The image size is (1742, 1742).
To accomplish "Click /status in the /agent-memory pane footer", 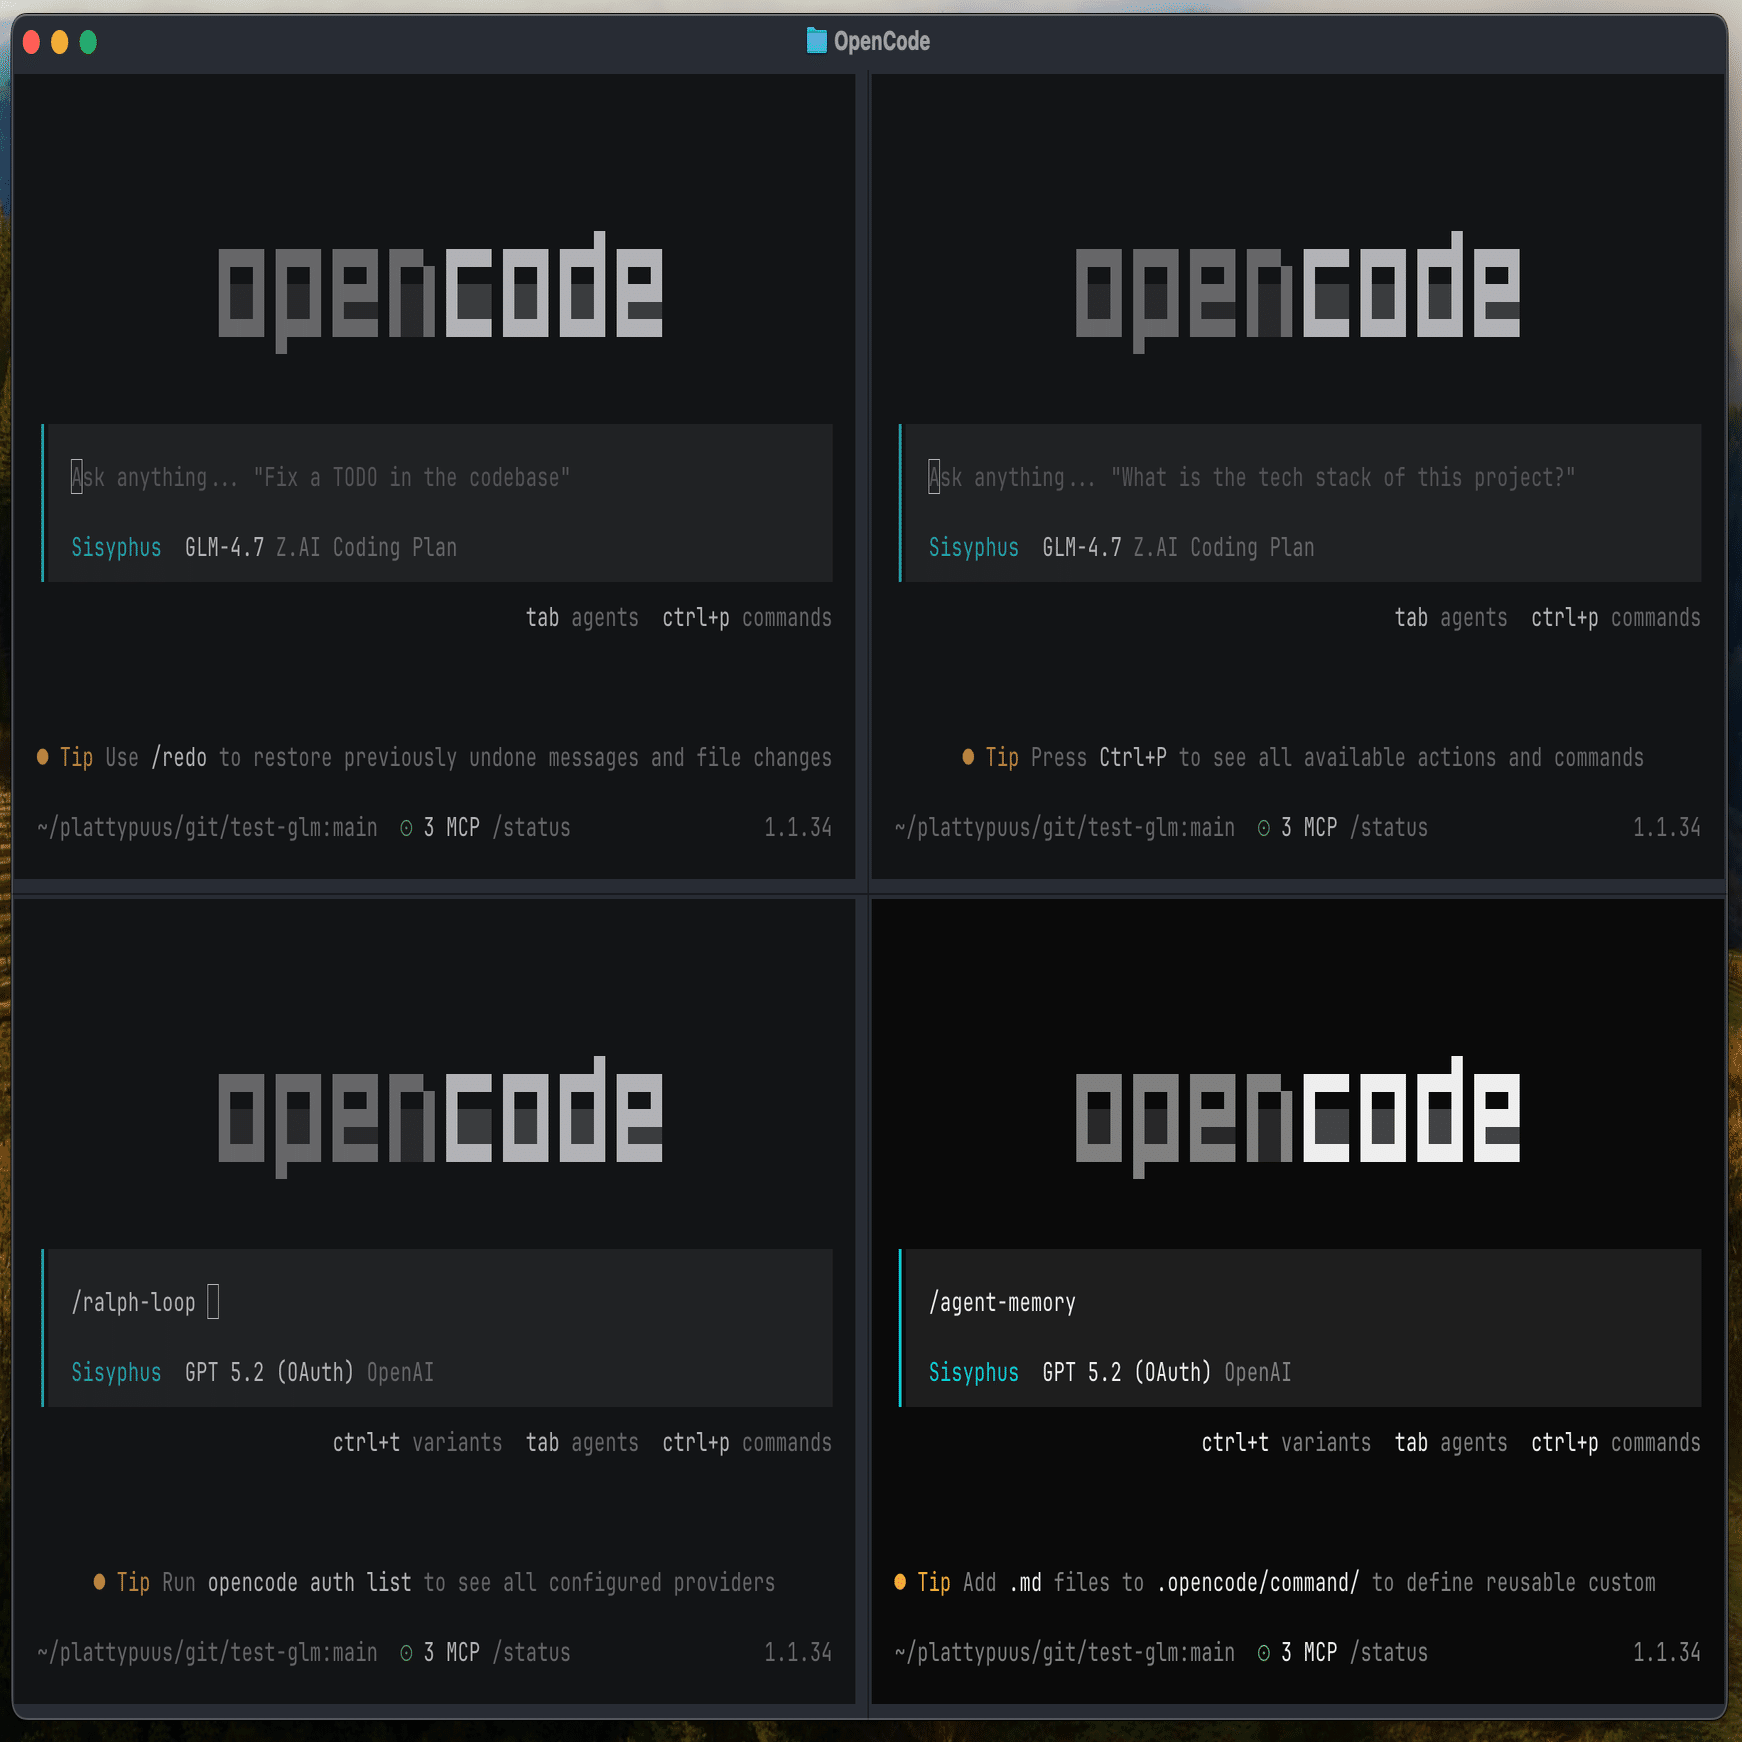I will pos(1389,1653).
